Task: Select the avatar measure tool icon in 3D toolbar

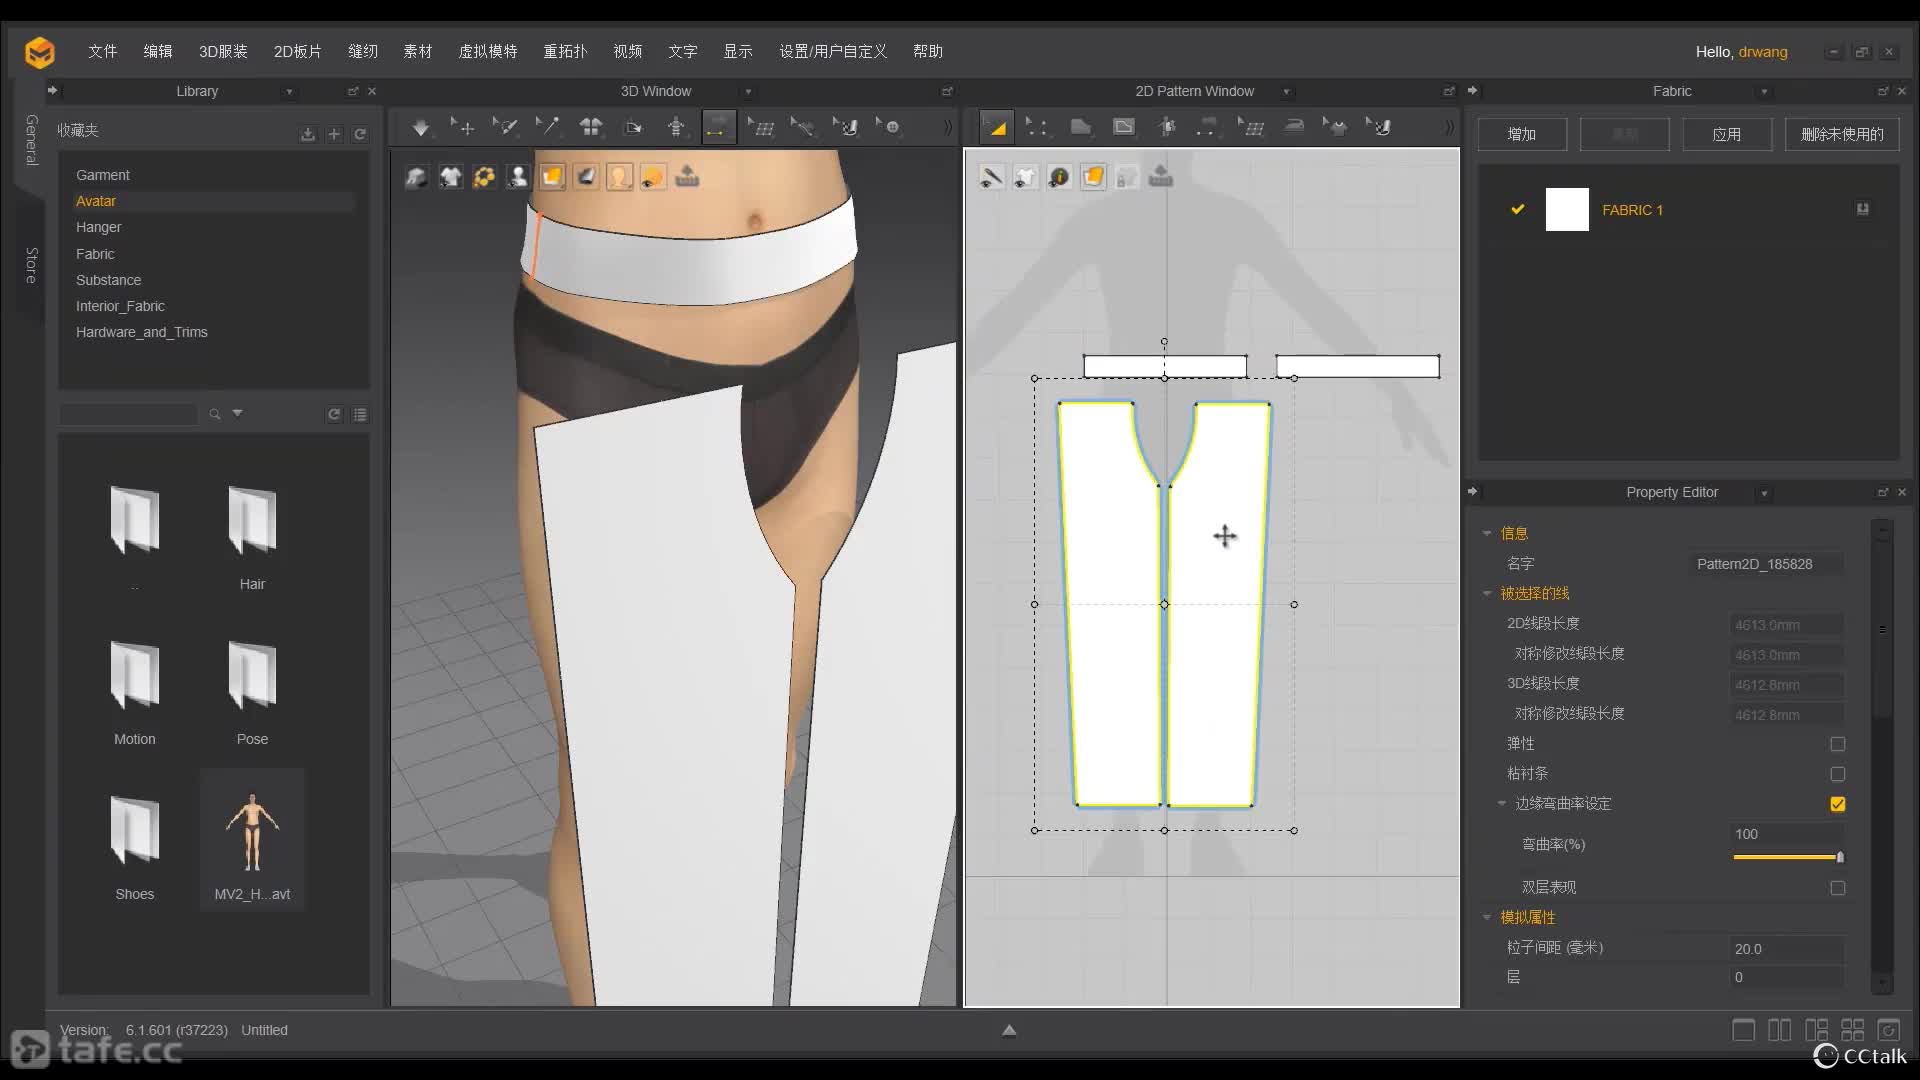Action: point(677,127)
